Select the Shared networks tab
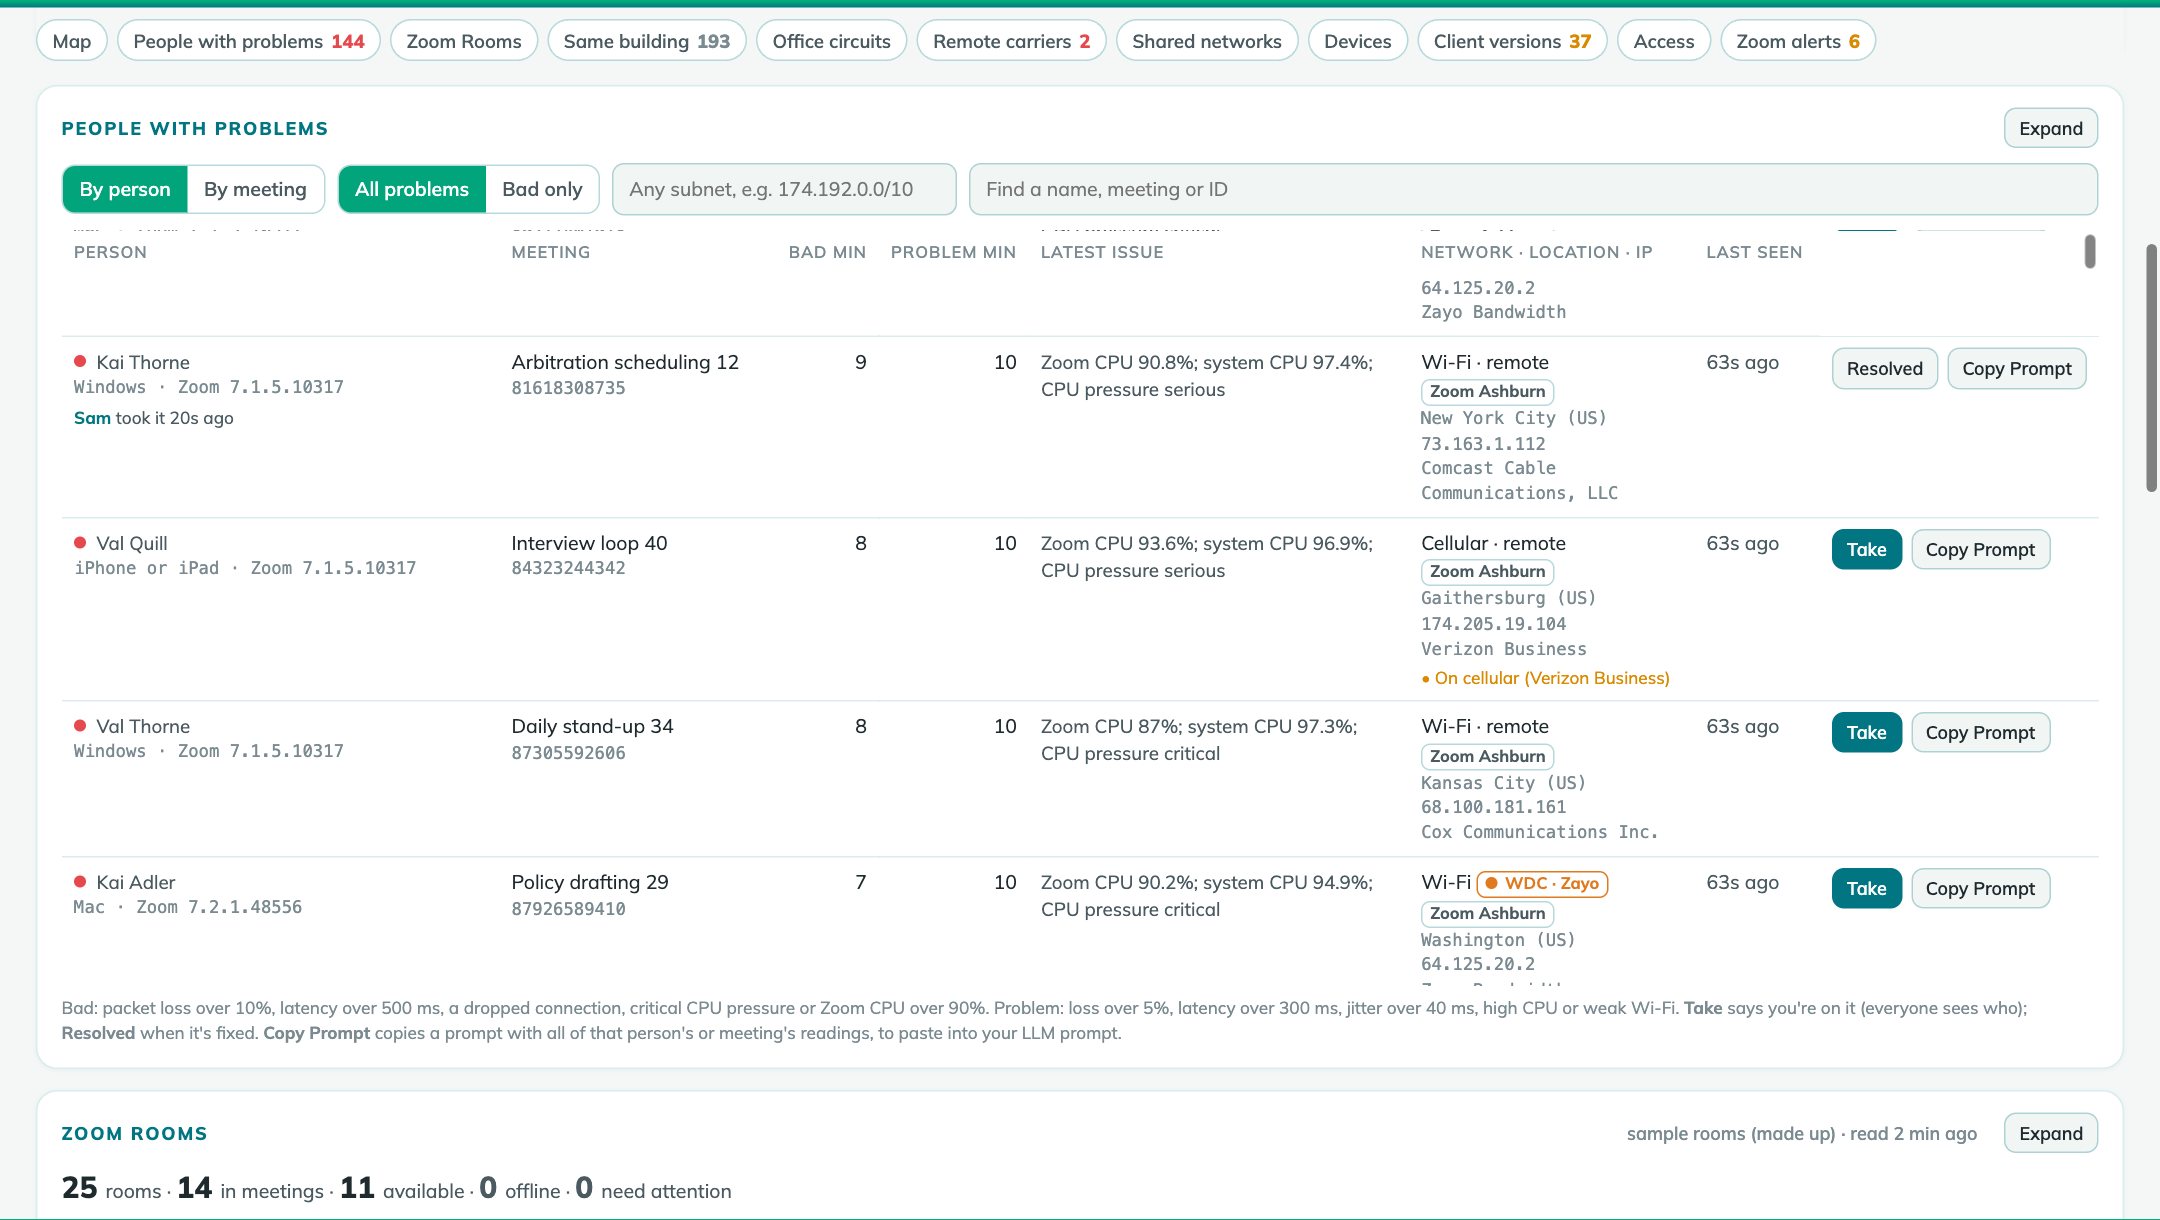The image size is (2160, 1220). (x=1207, y=41)
